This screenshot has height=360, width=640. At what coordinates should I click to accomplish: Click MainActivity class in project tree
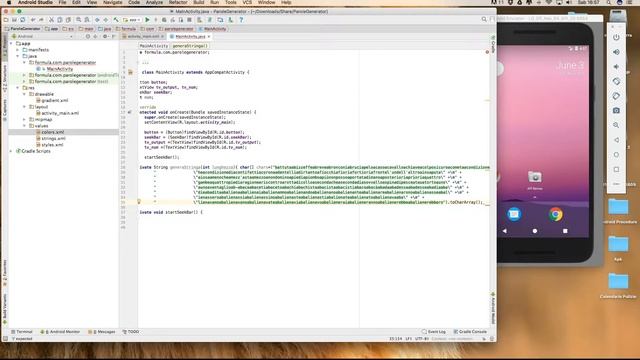tap(60, 69)
